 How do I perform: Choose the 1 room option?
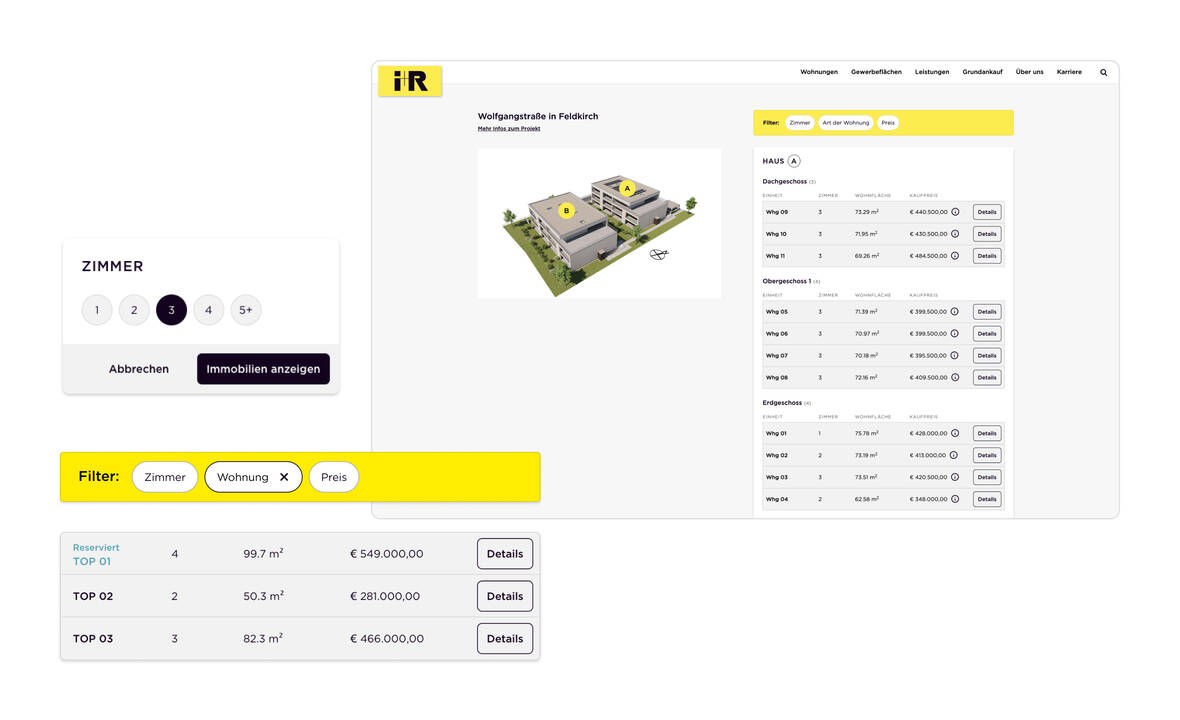pos(97,310)
